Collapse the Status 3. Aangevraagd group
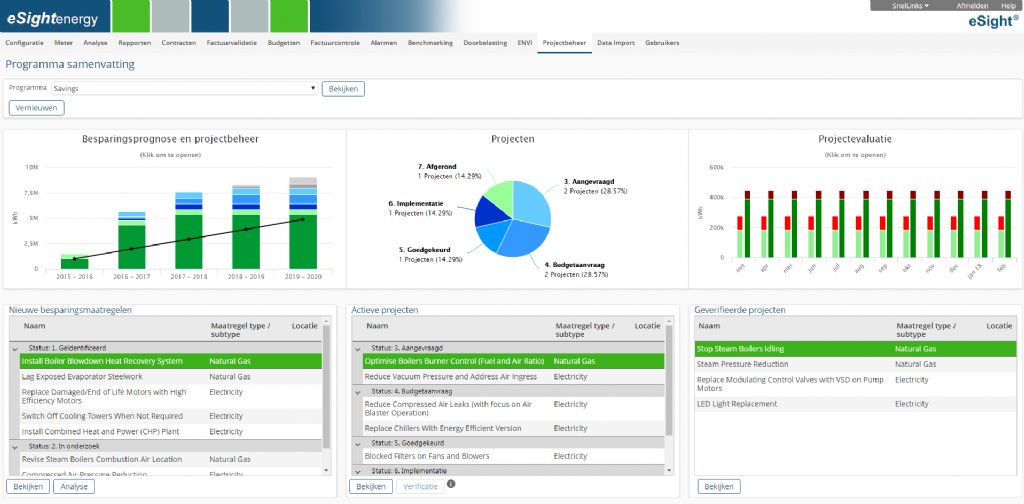1024x504 pixels. 359,347
